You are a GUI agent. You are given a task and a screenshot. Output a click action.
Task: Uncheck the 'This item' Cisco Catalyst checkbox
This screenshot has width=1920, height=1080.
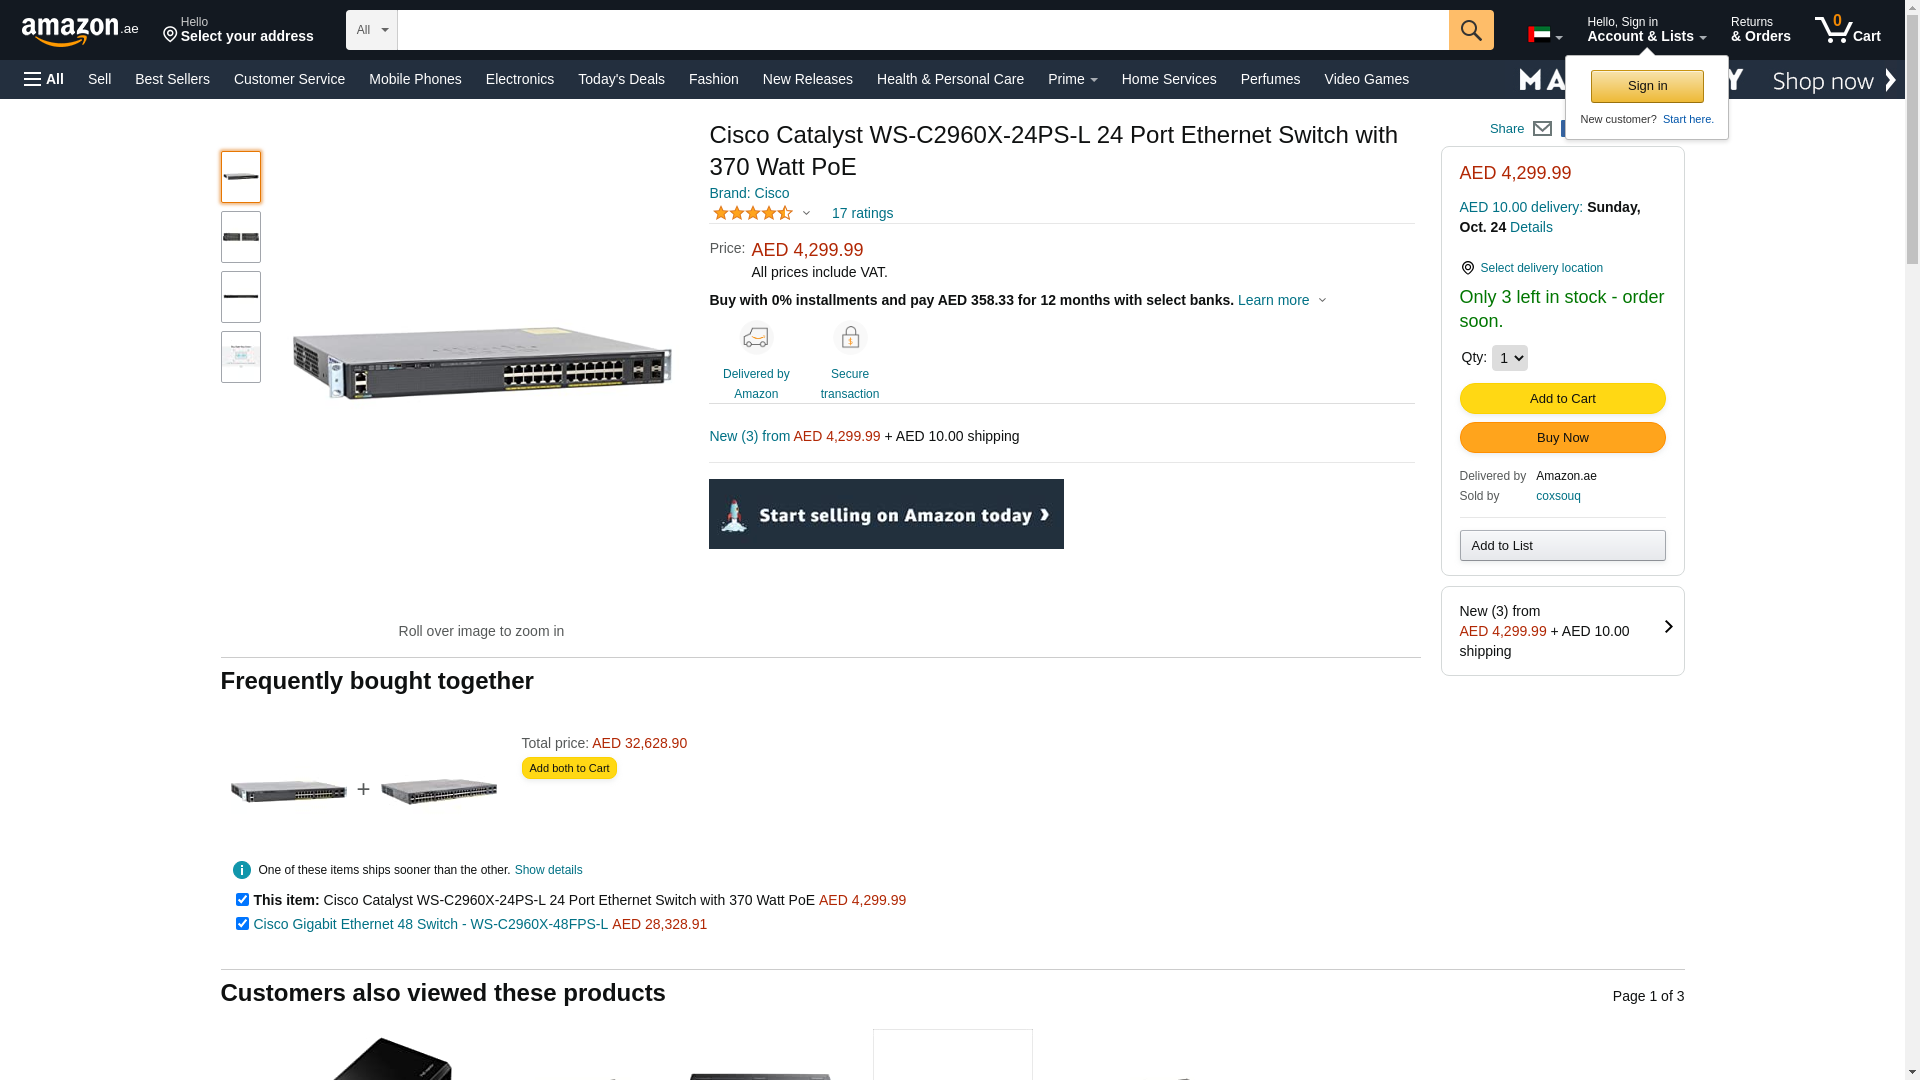point(242,900)
